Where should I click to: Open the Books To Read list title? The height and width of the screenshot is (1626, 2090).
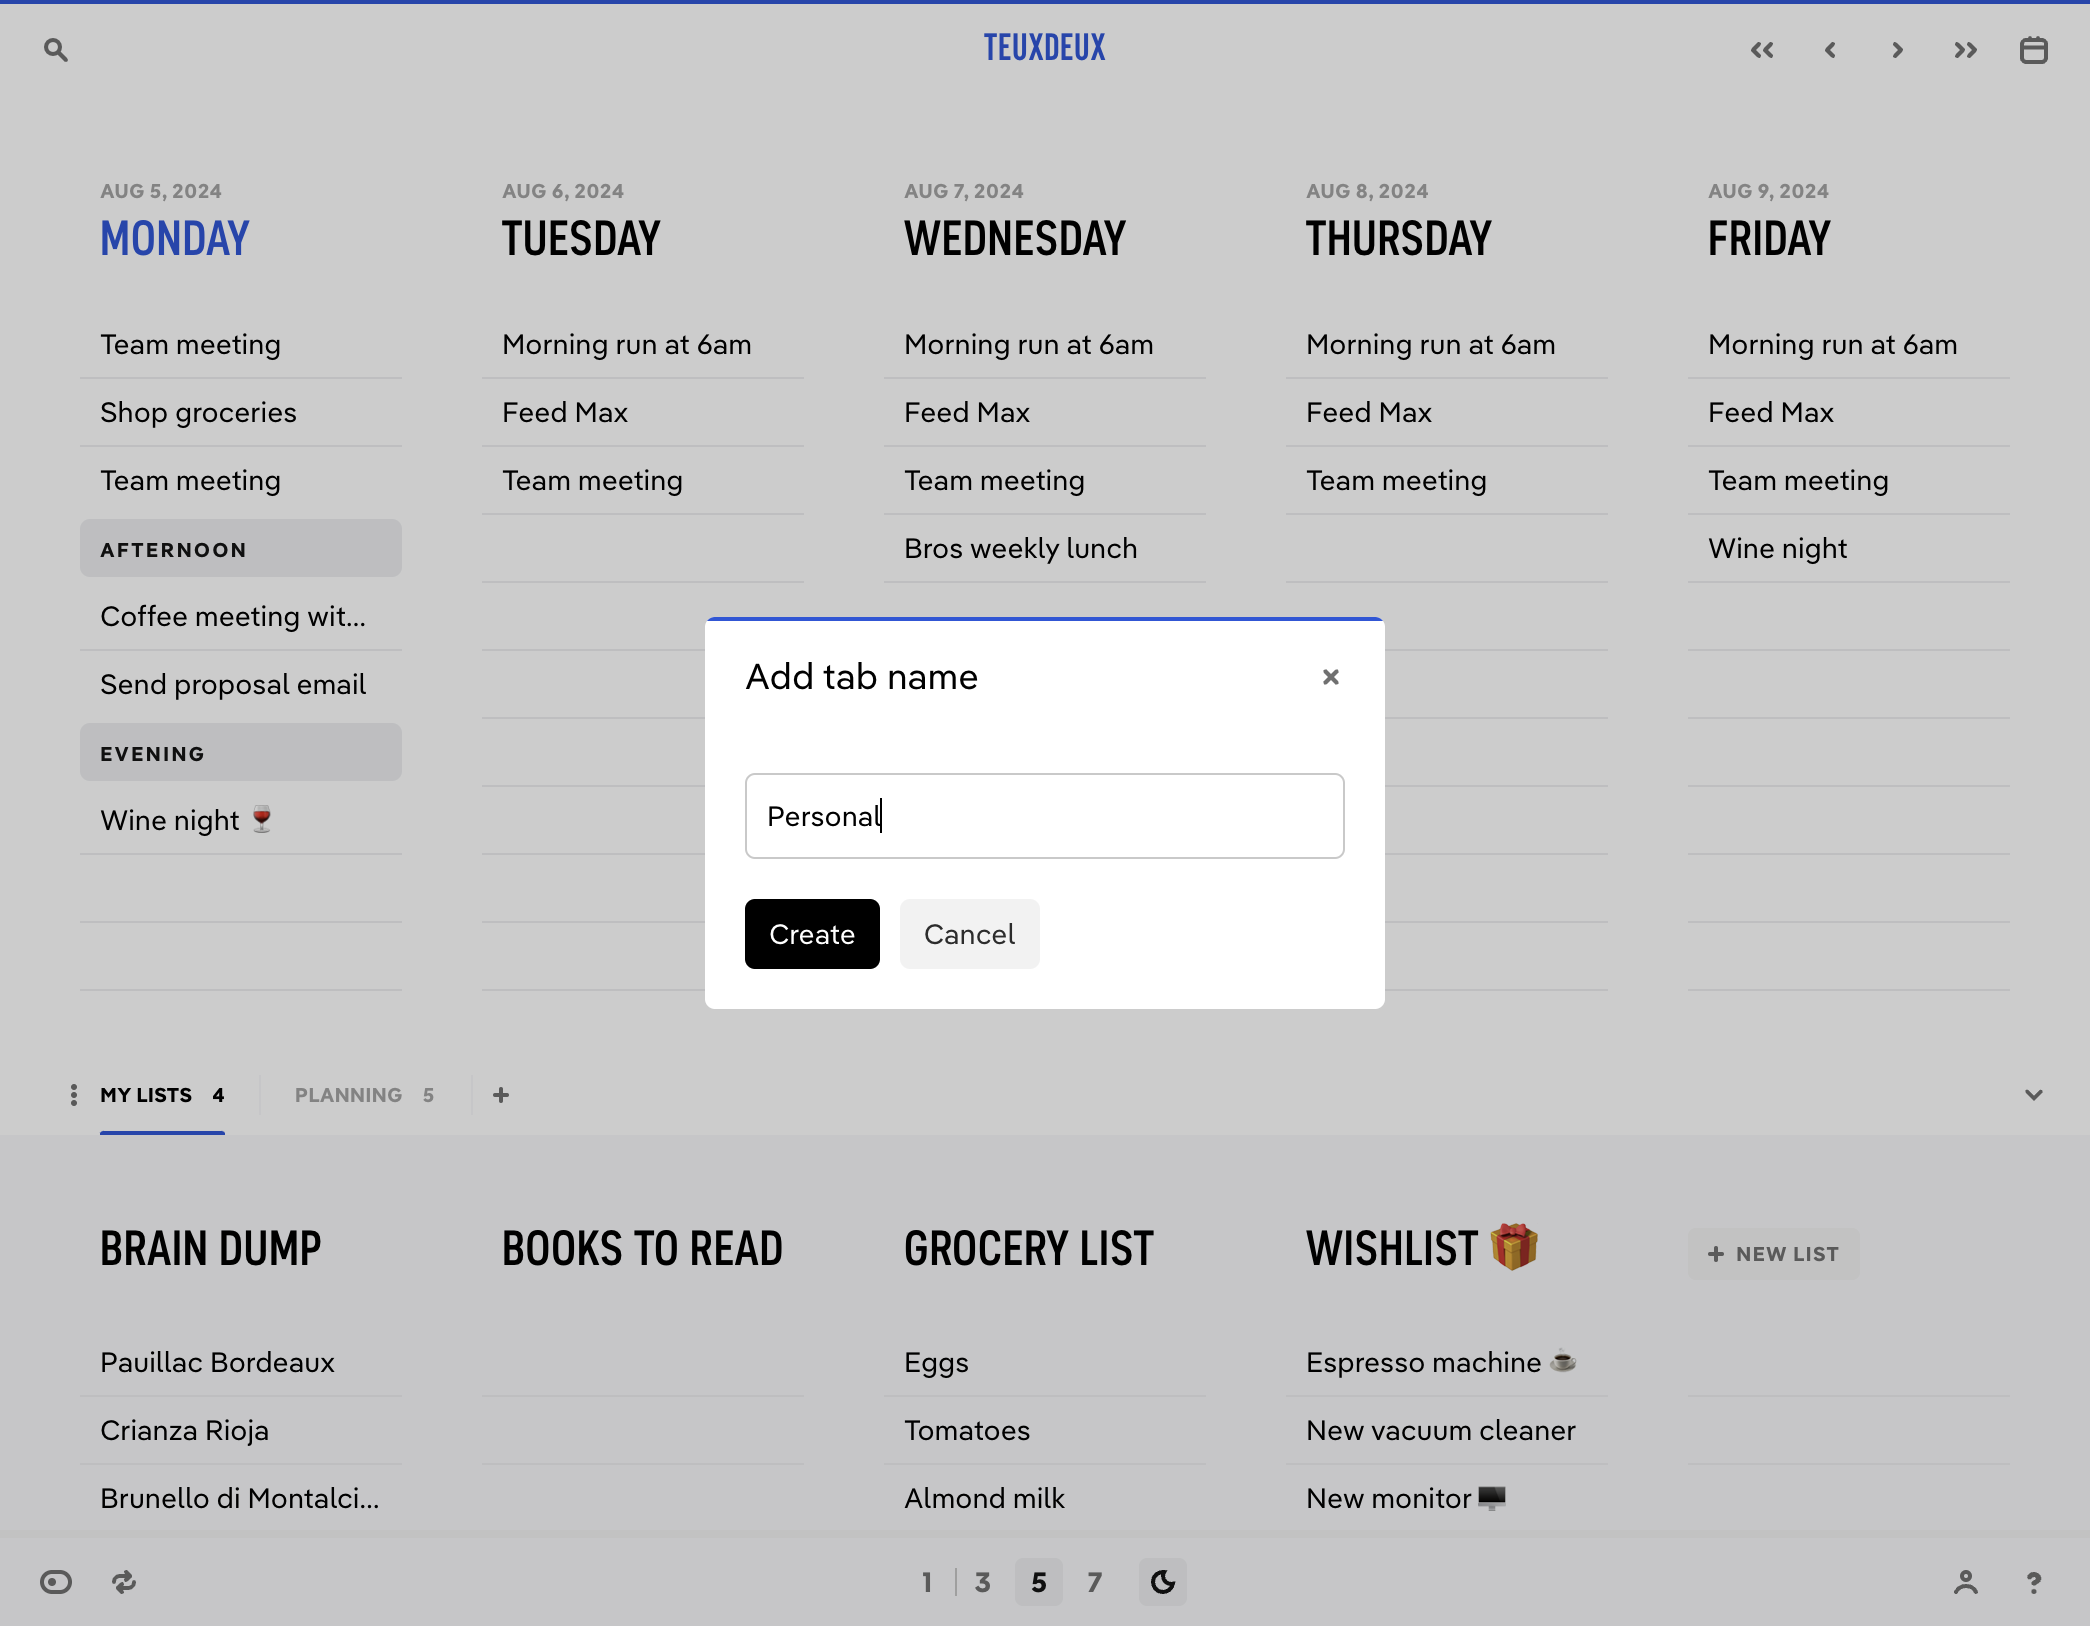(x=642, y=1249)
